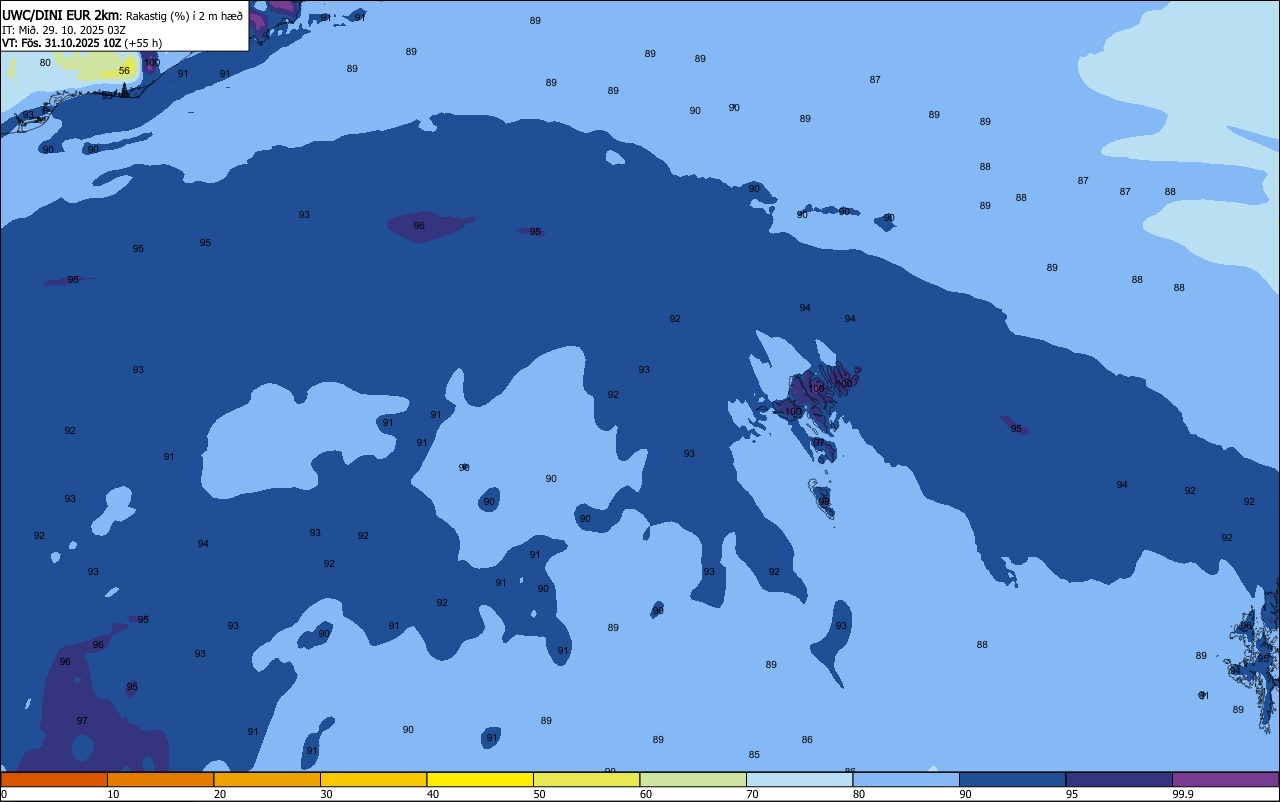Viewport: 1280px width, 802px height.
Task: Click the '60' label on the legend scale
Action: pos(646,794)
